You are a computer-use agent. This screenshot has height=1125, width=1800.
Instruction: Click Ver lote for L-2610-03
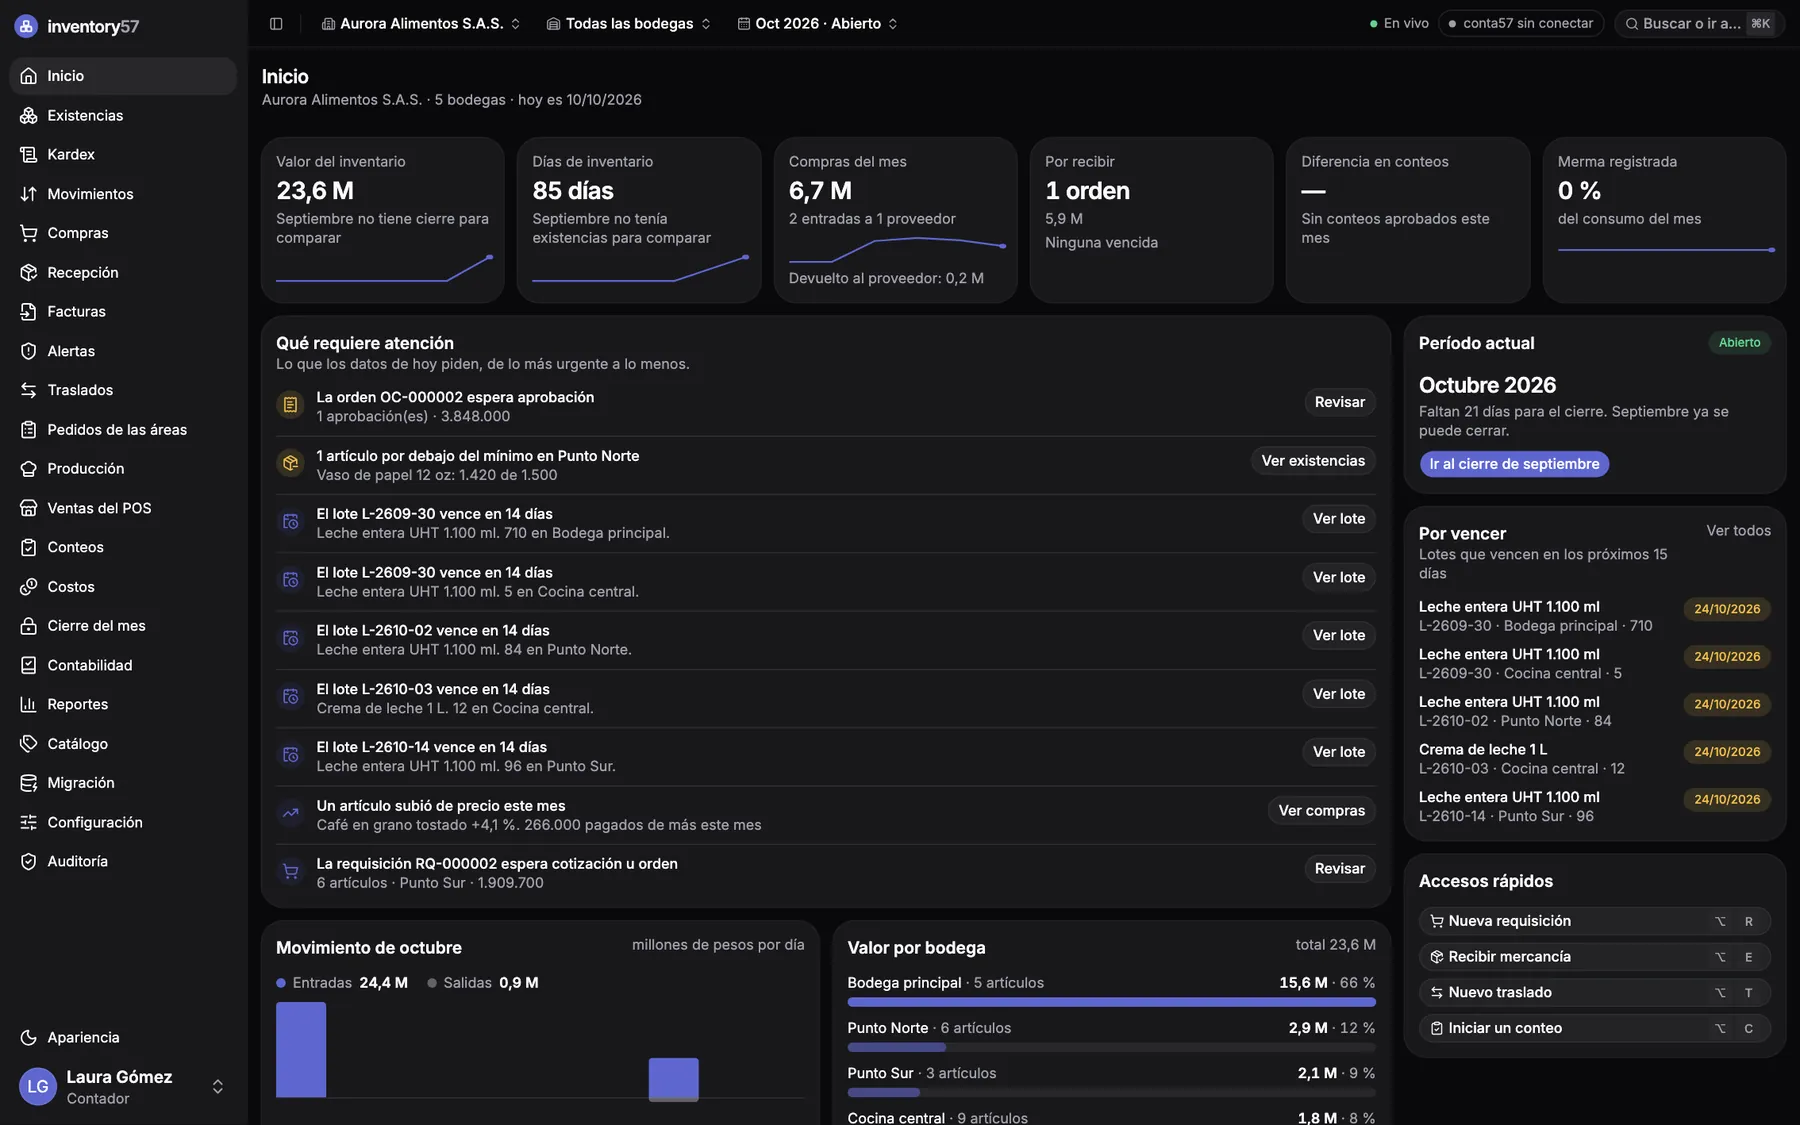pos(1339,693)
